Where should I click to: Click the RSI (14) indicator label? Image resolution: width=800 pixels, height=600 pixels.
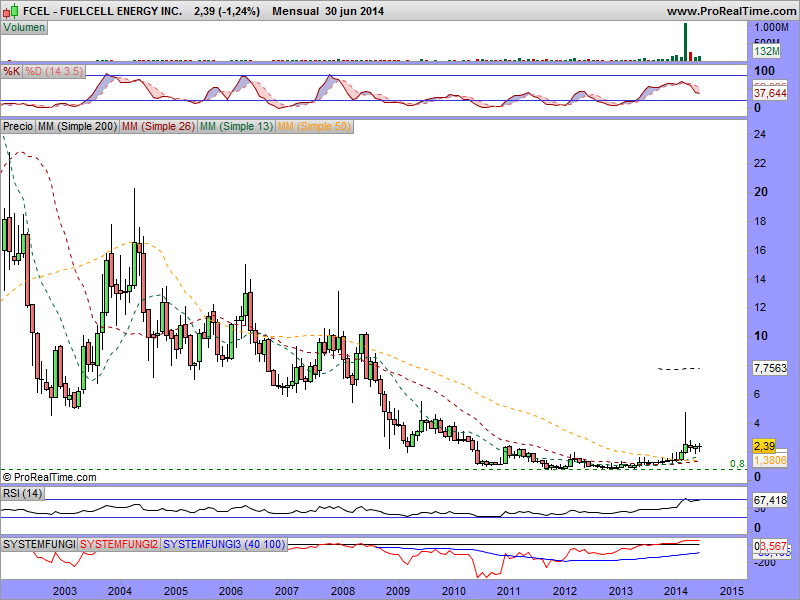[x=22, y=493]
